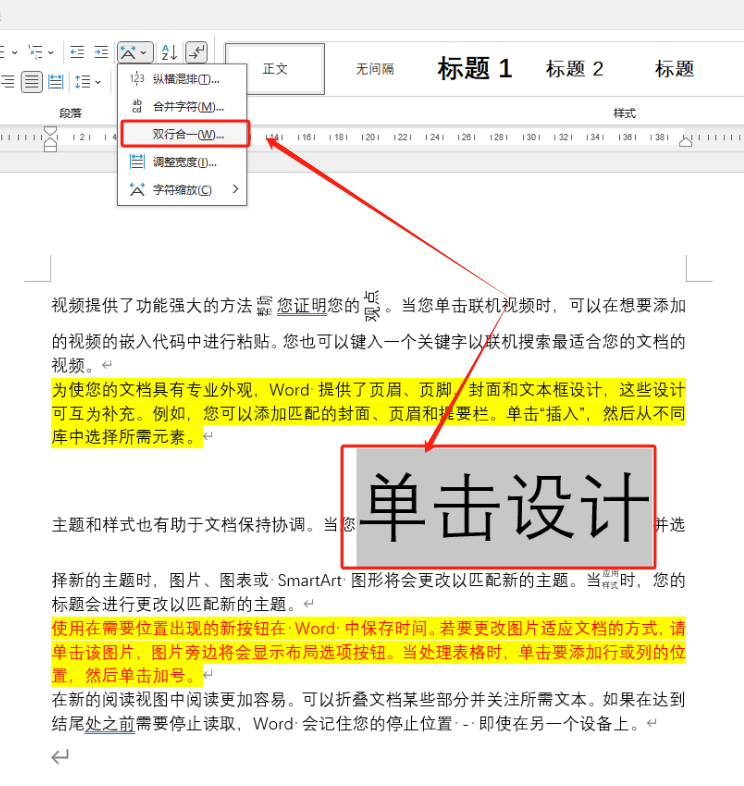Click the word SmartArt in the document
744x786 pixels.
pos(309,580)
